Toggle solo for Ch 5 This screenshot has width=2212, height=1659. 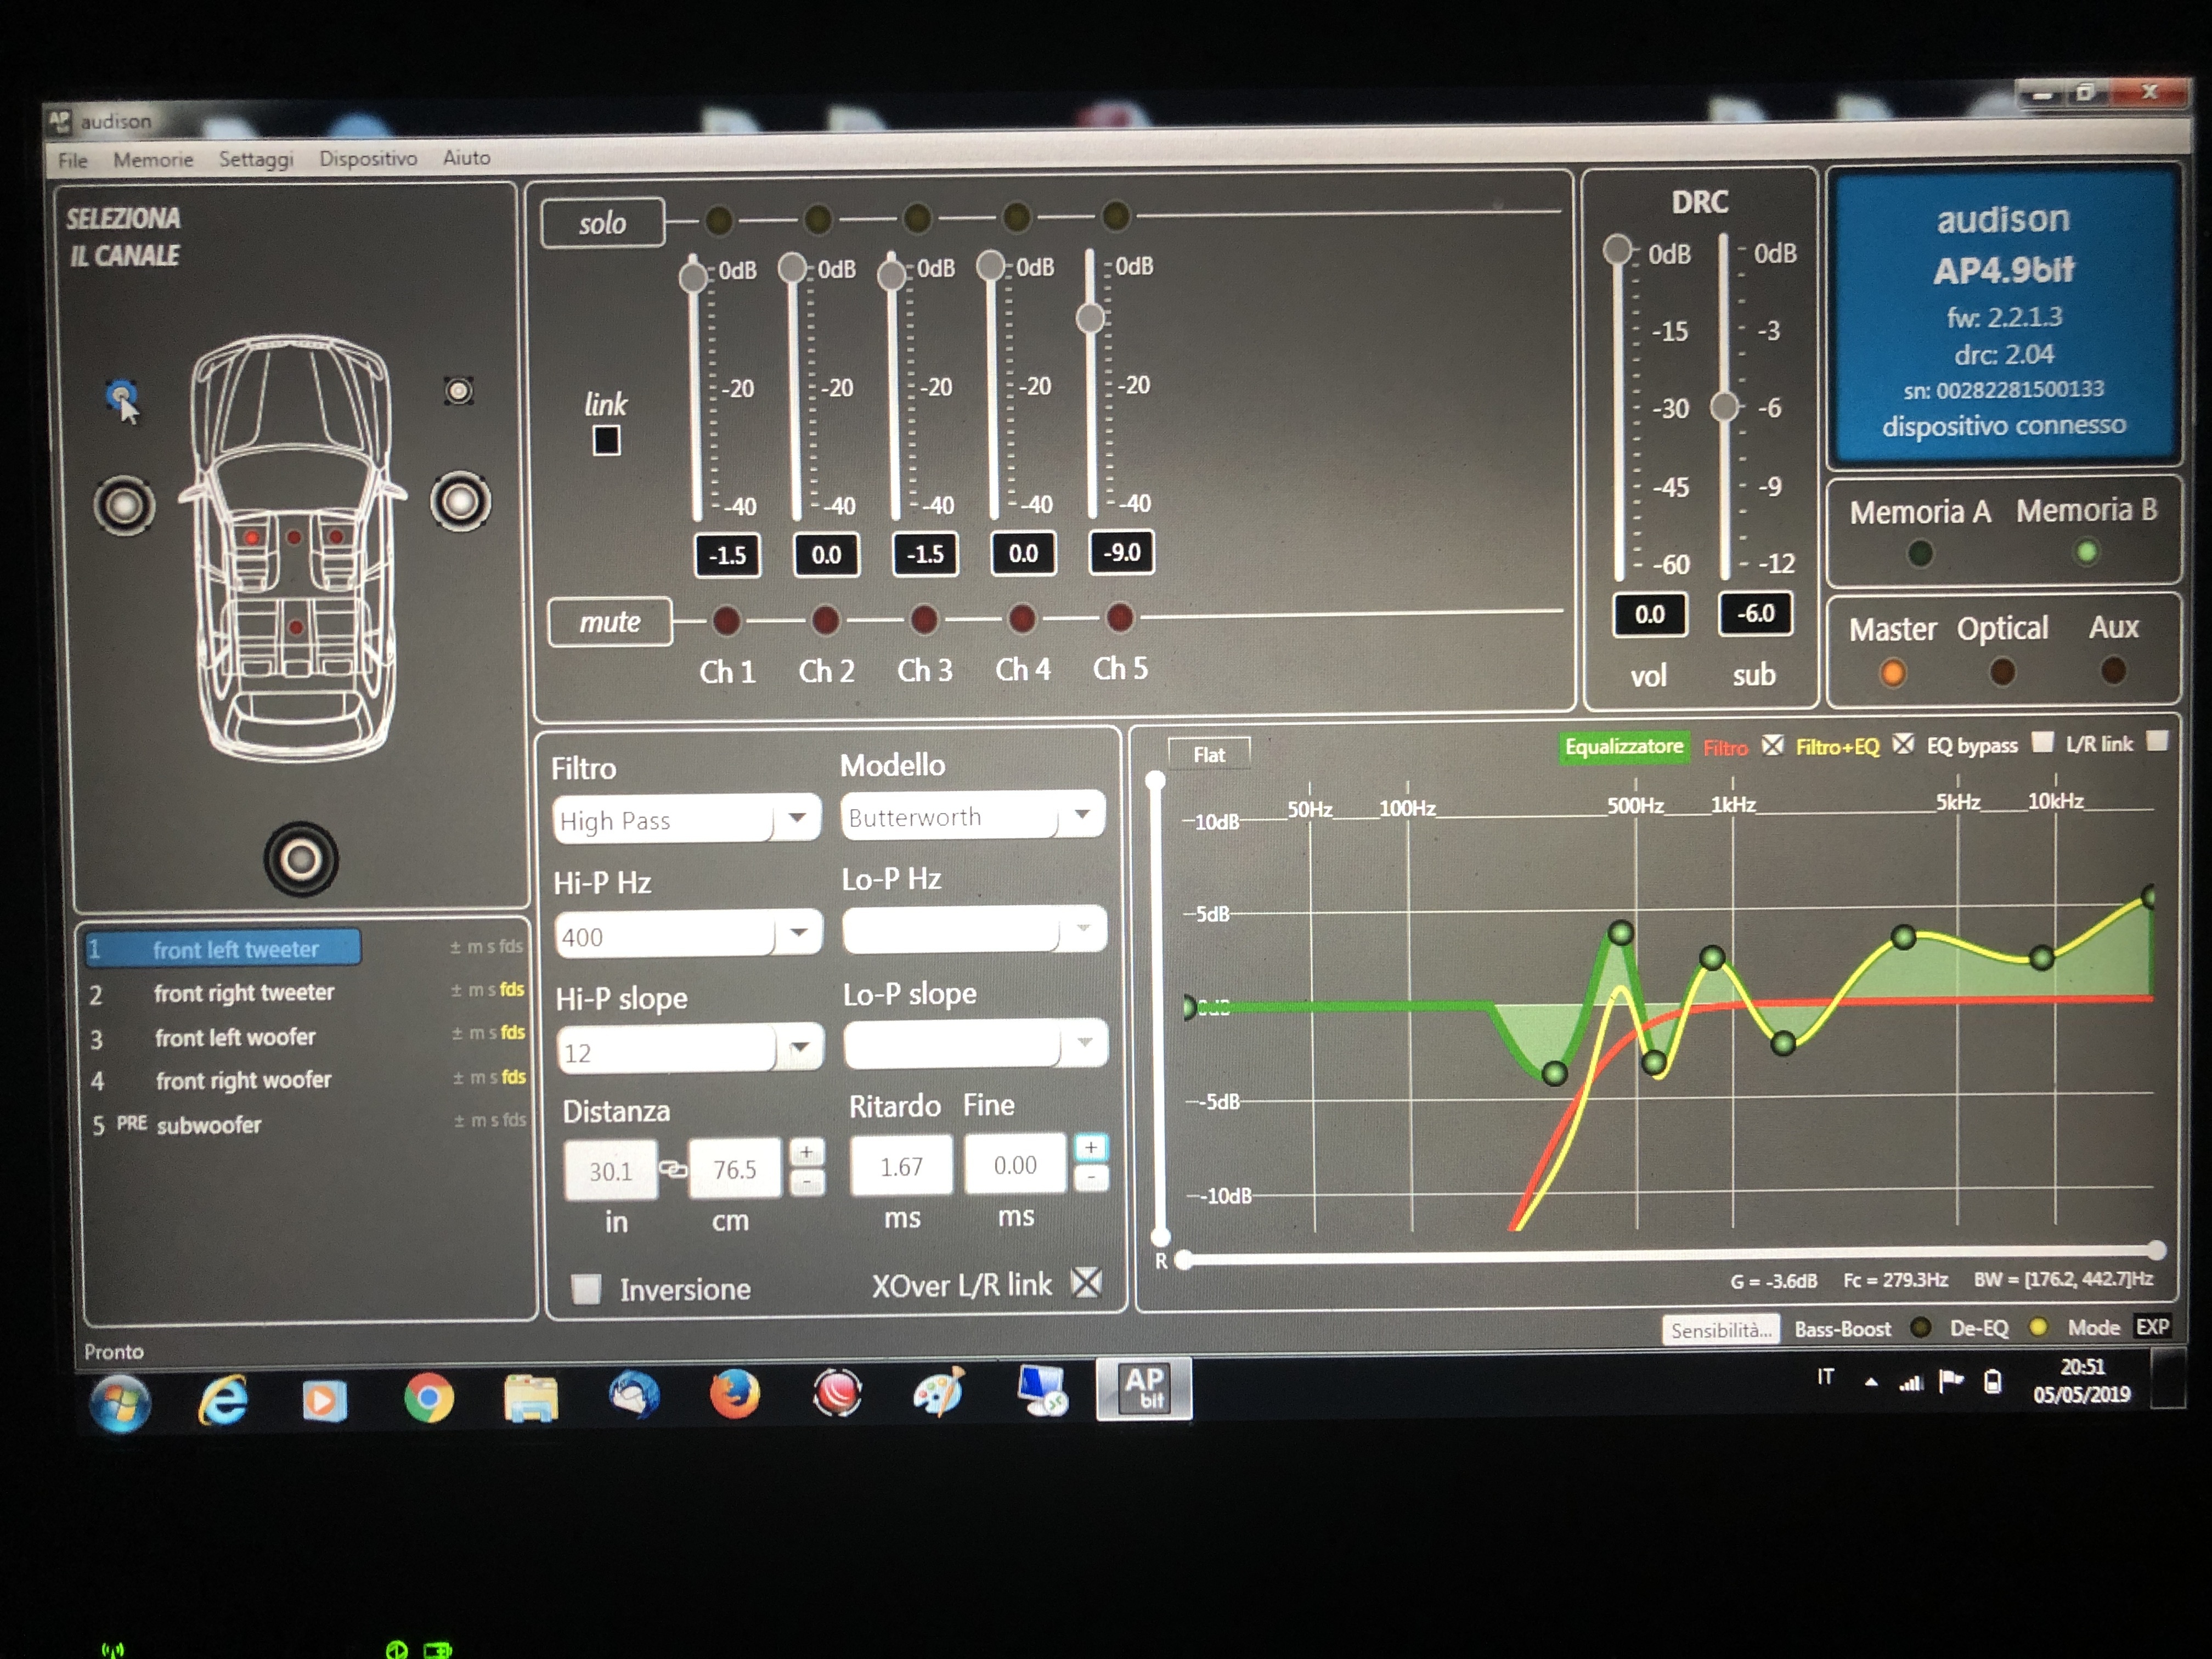[1115, 215]
